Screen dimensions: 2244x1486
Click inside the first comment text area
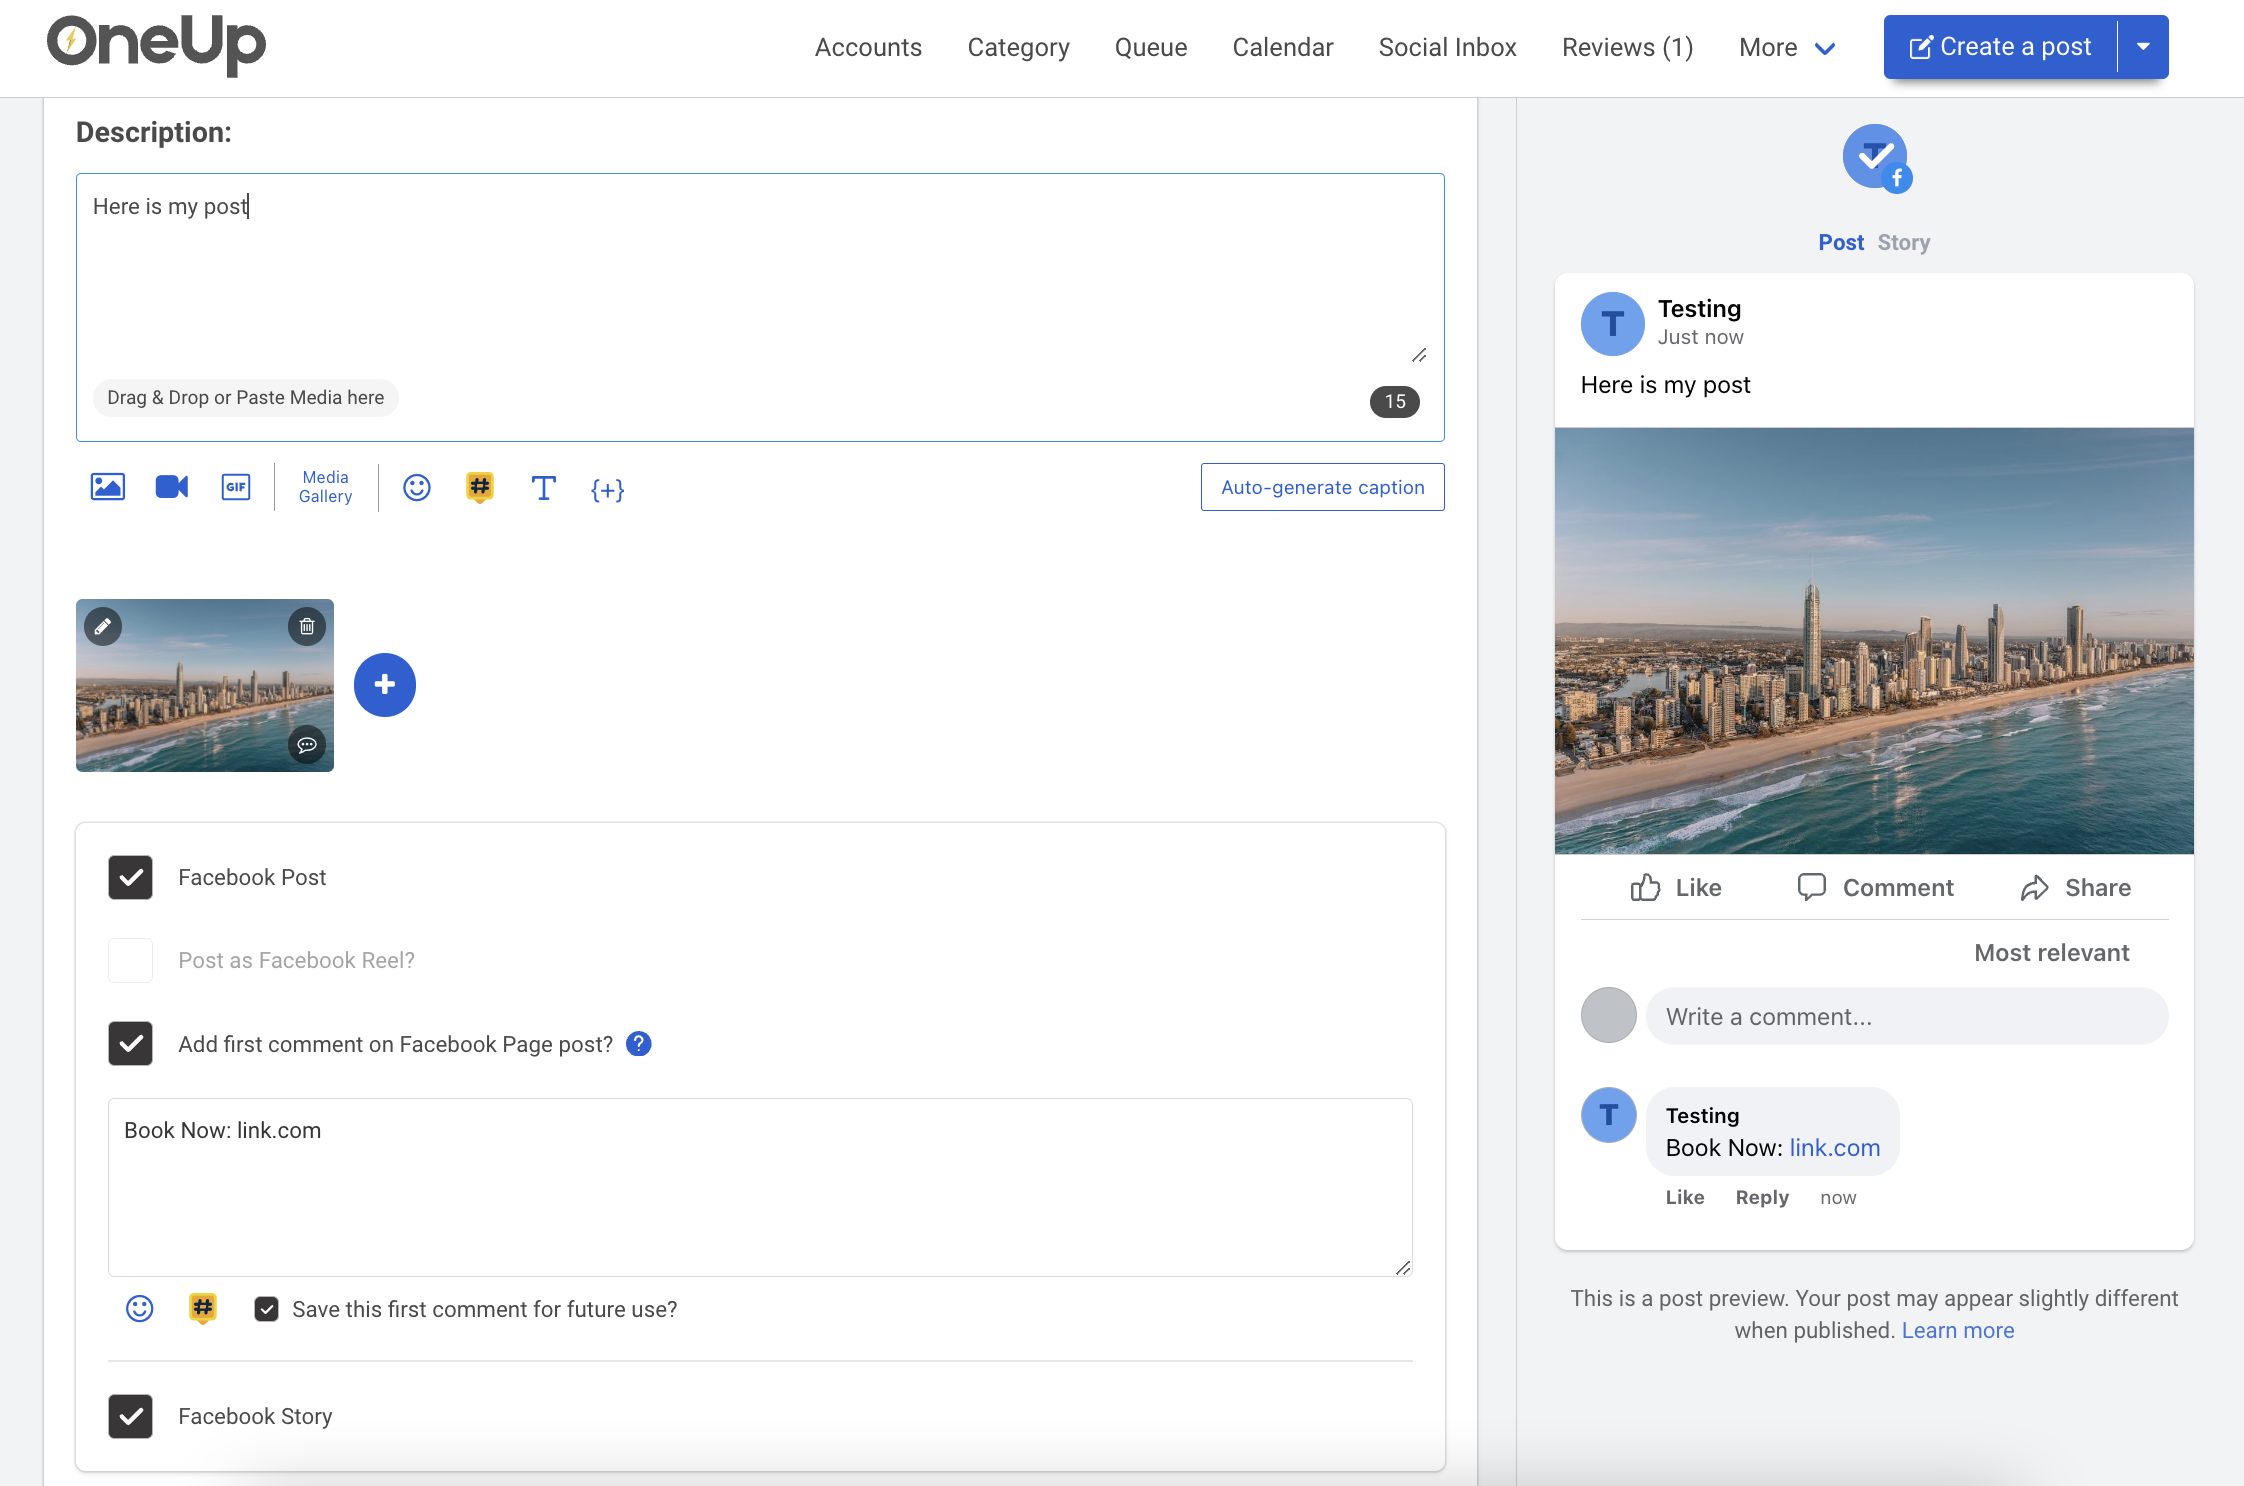click(x=760, y=1187)
